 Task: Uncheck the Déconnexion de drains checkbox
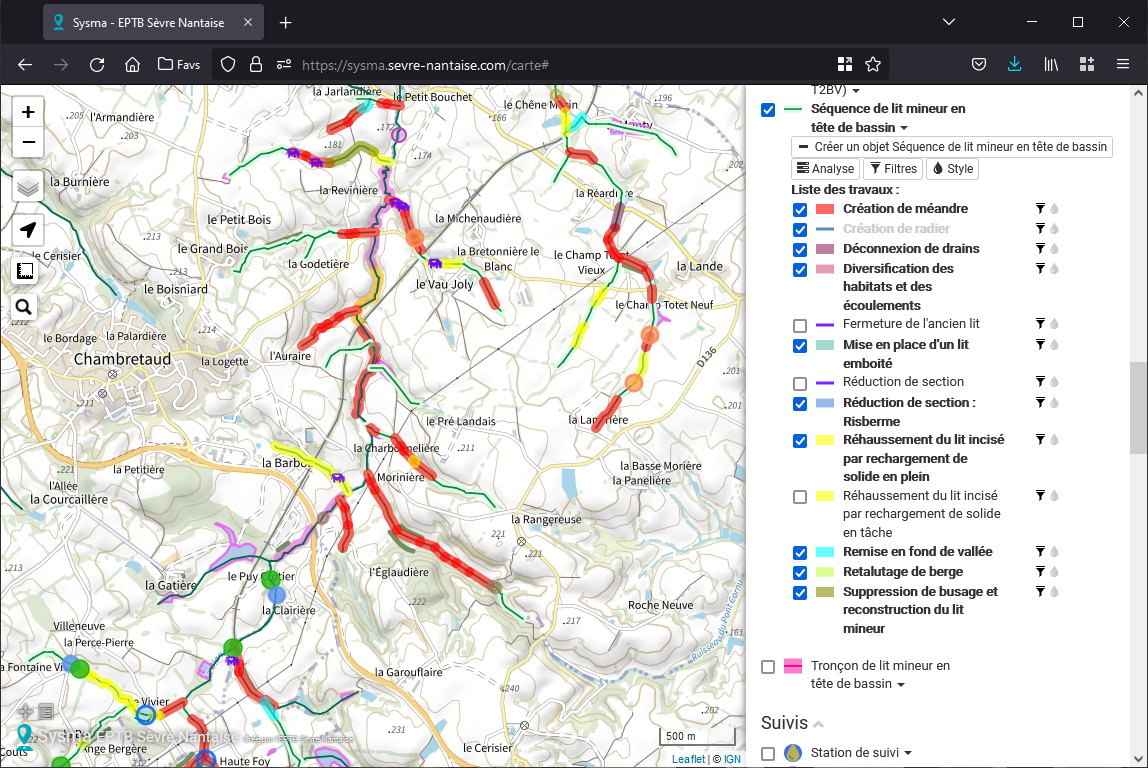pyautogui.click(x=800, y=249)
